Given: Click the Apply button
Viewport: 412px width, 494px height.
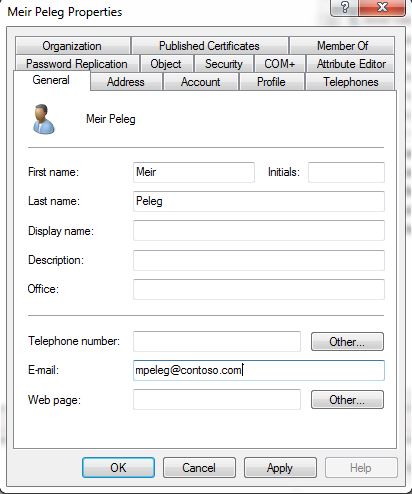Looking at the screenshot, I should [280, 467].
